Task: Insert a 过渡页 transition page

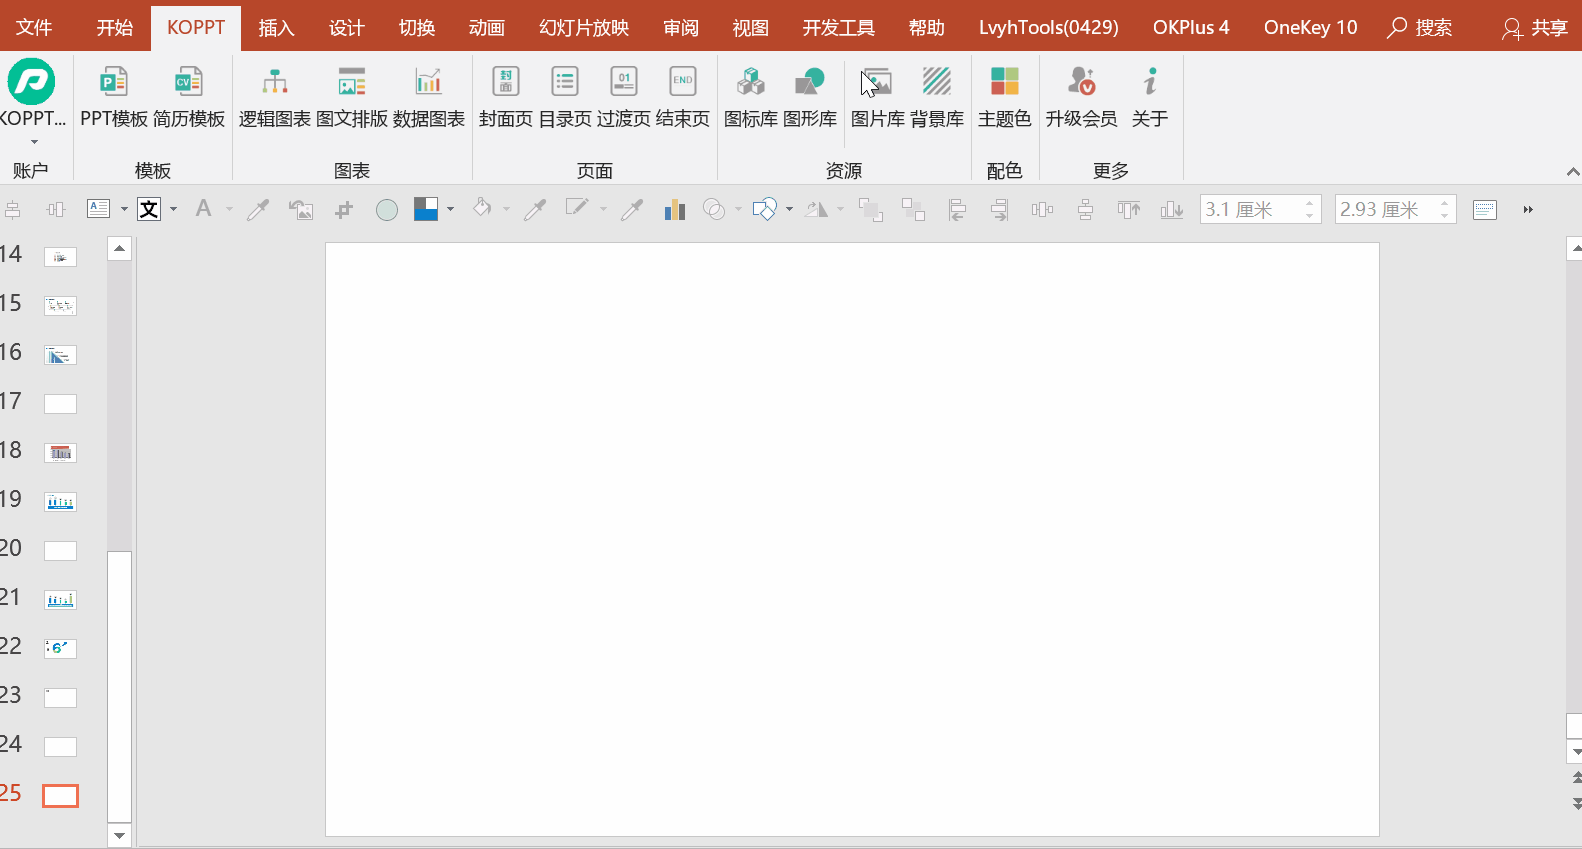Action: pyautogui.click(x=624, y=96)
